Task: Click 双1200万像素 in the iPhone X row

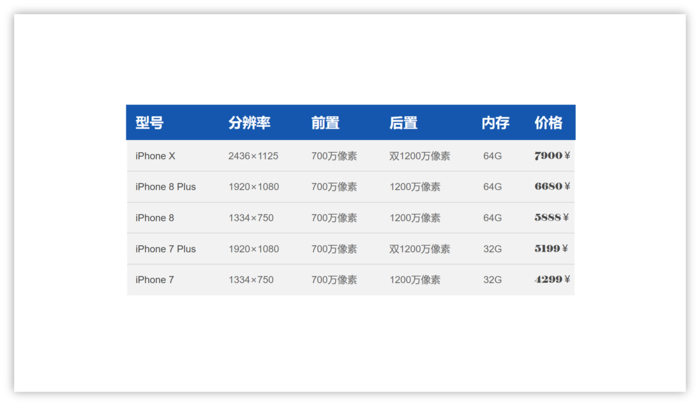Action: (420, 156)
